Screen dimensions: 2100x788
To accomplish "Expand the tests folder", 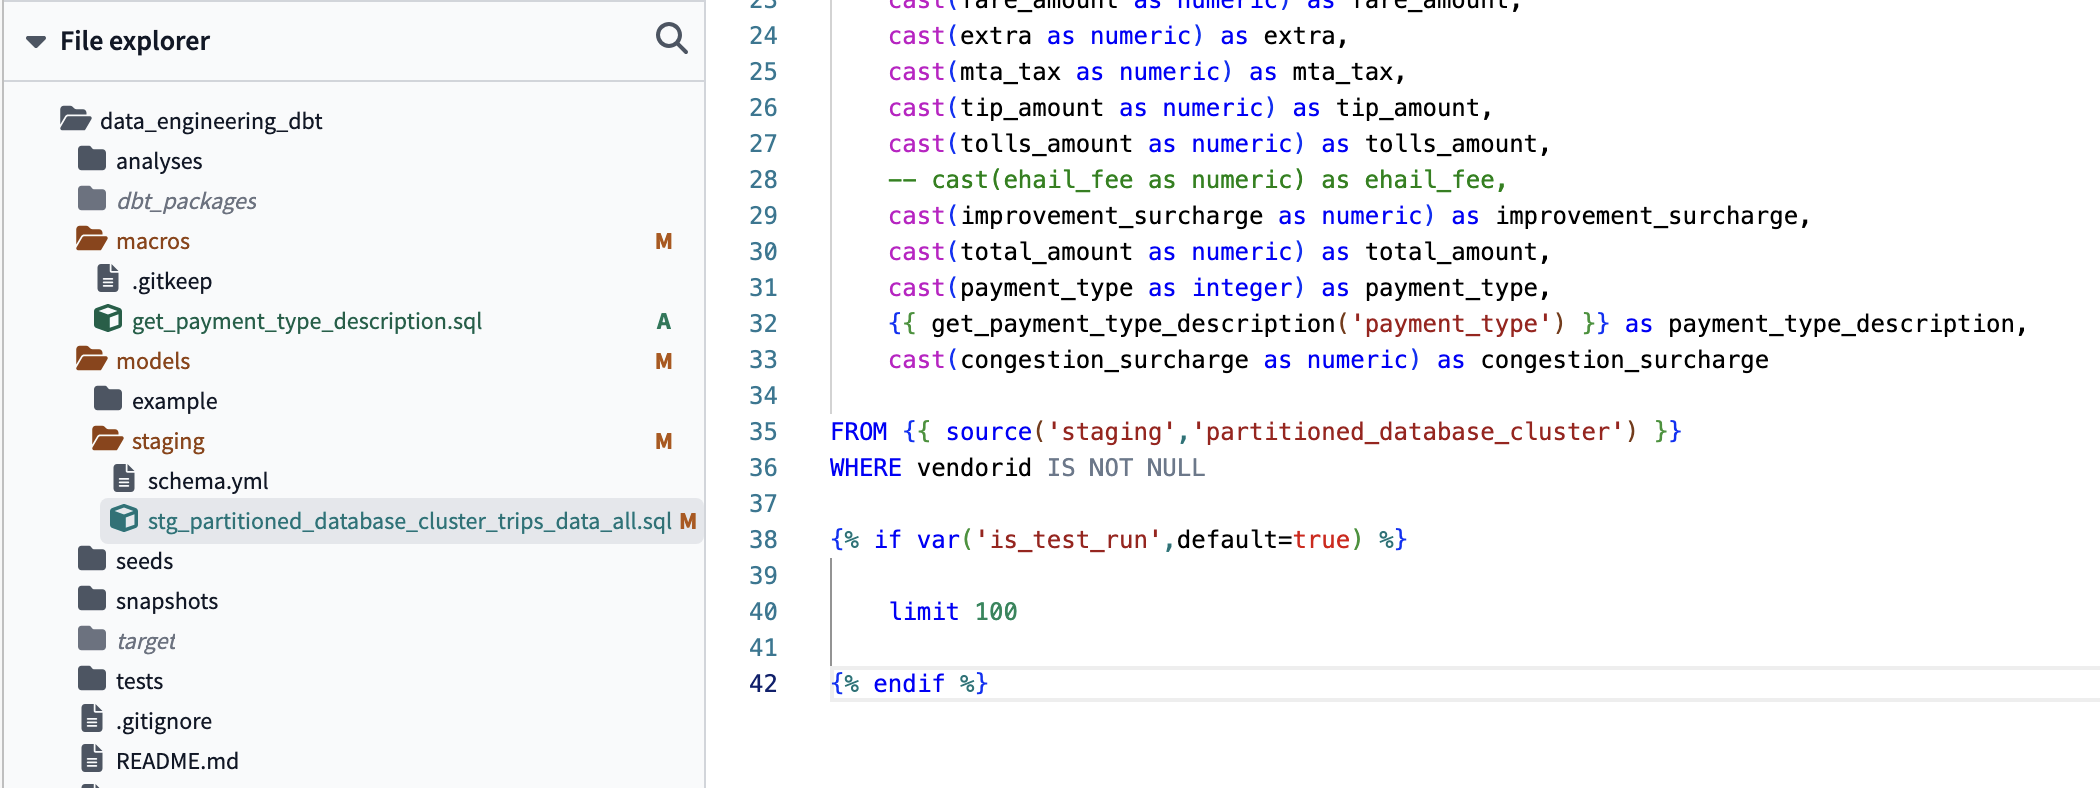I will click(x=139, y=681).
